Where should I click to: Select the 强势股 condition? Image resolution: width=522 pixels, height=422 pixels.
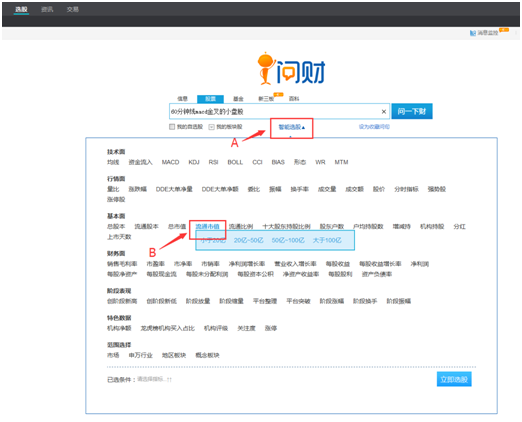(x=437, y=189)
